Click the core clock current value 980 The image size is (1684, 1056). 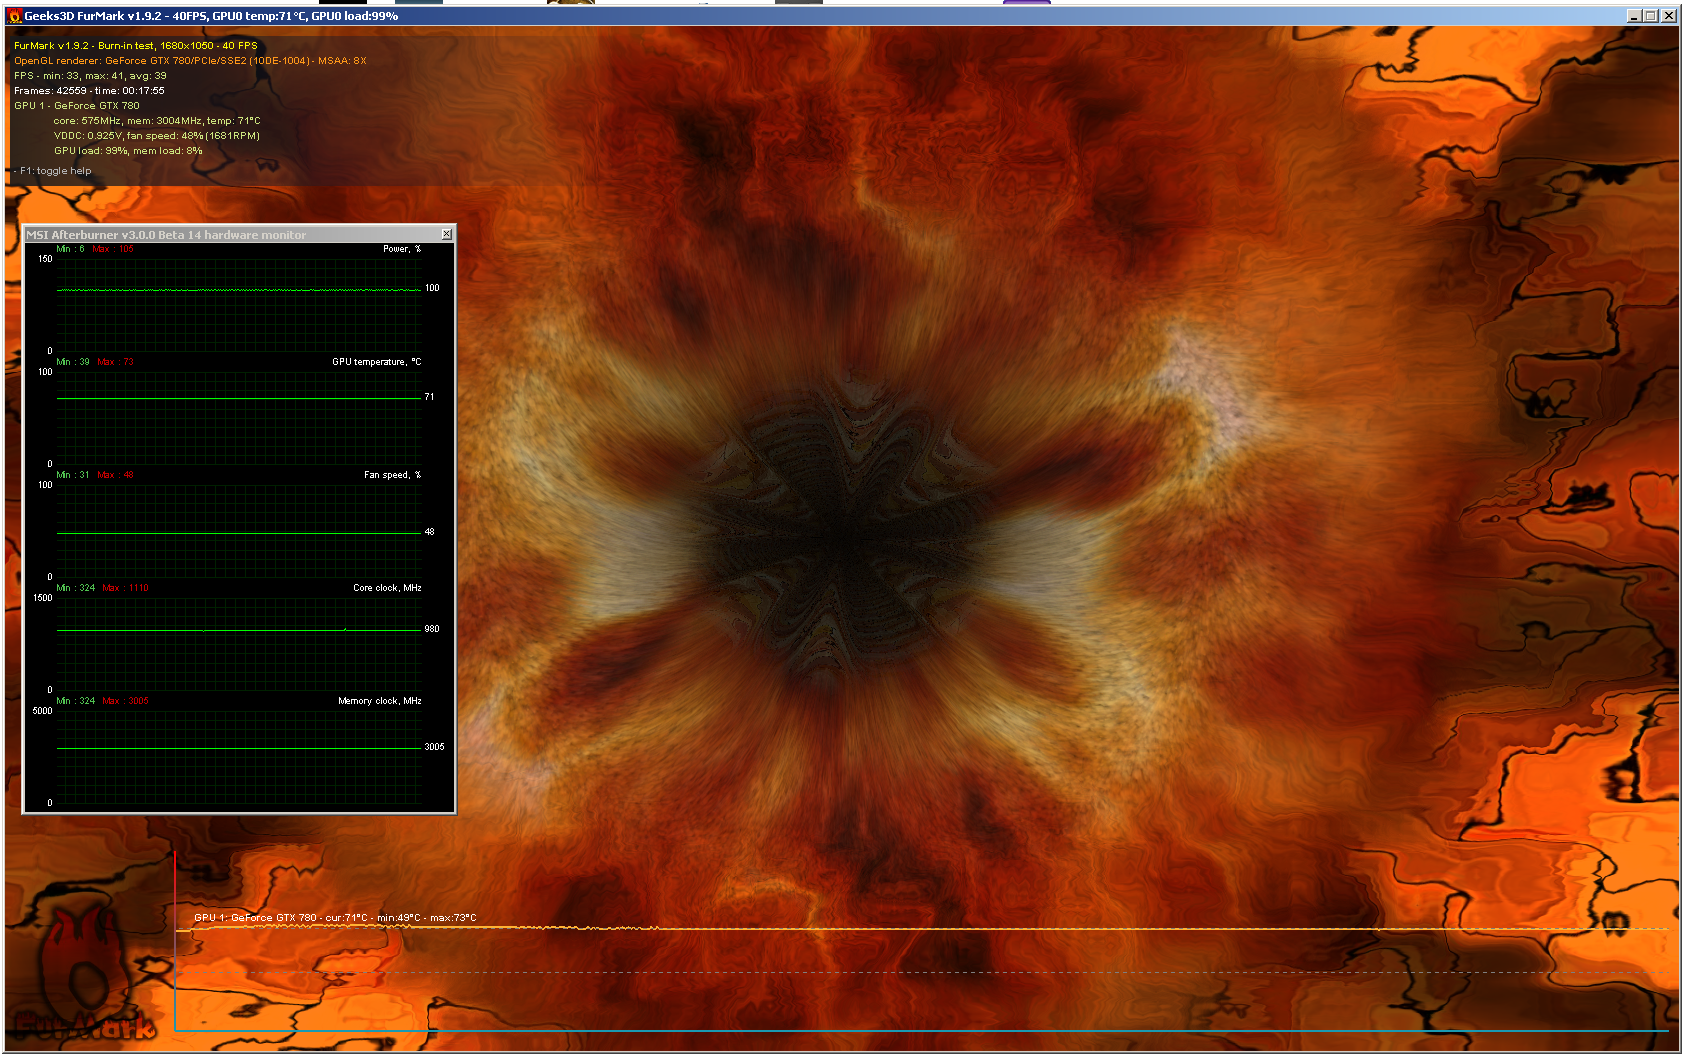click(x=432, y=629)
